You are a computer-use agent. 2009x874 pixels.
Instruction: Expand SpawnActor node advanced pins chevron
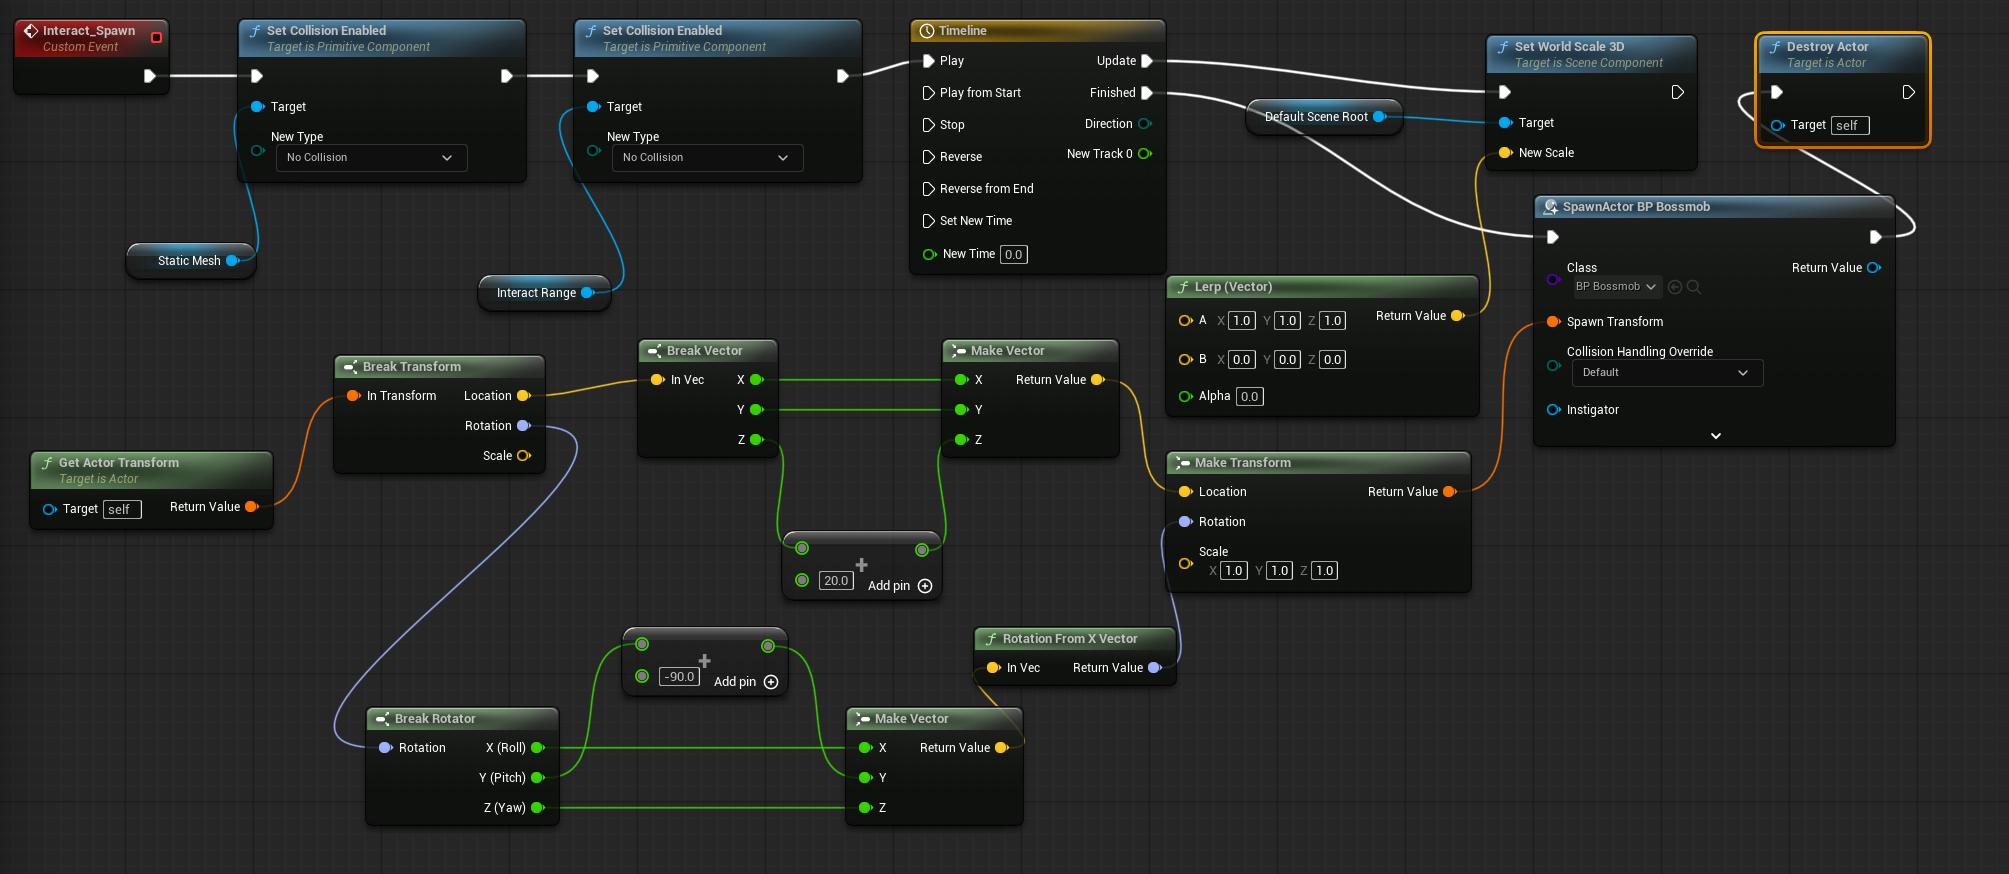(1716, 436)
